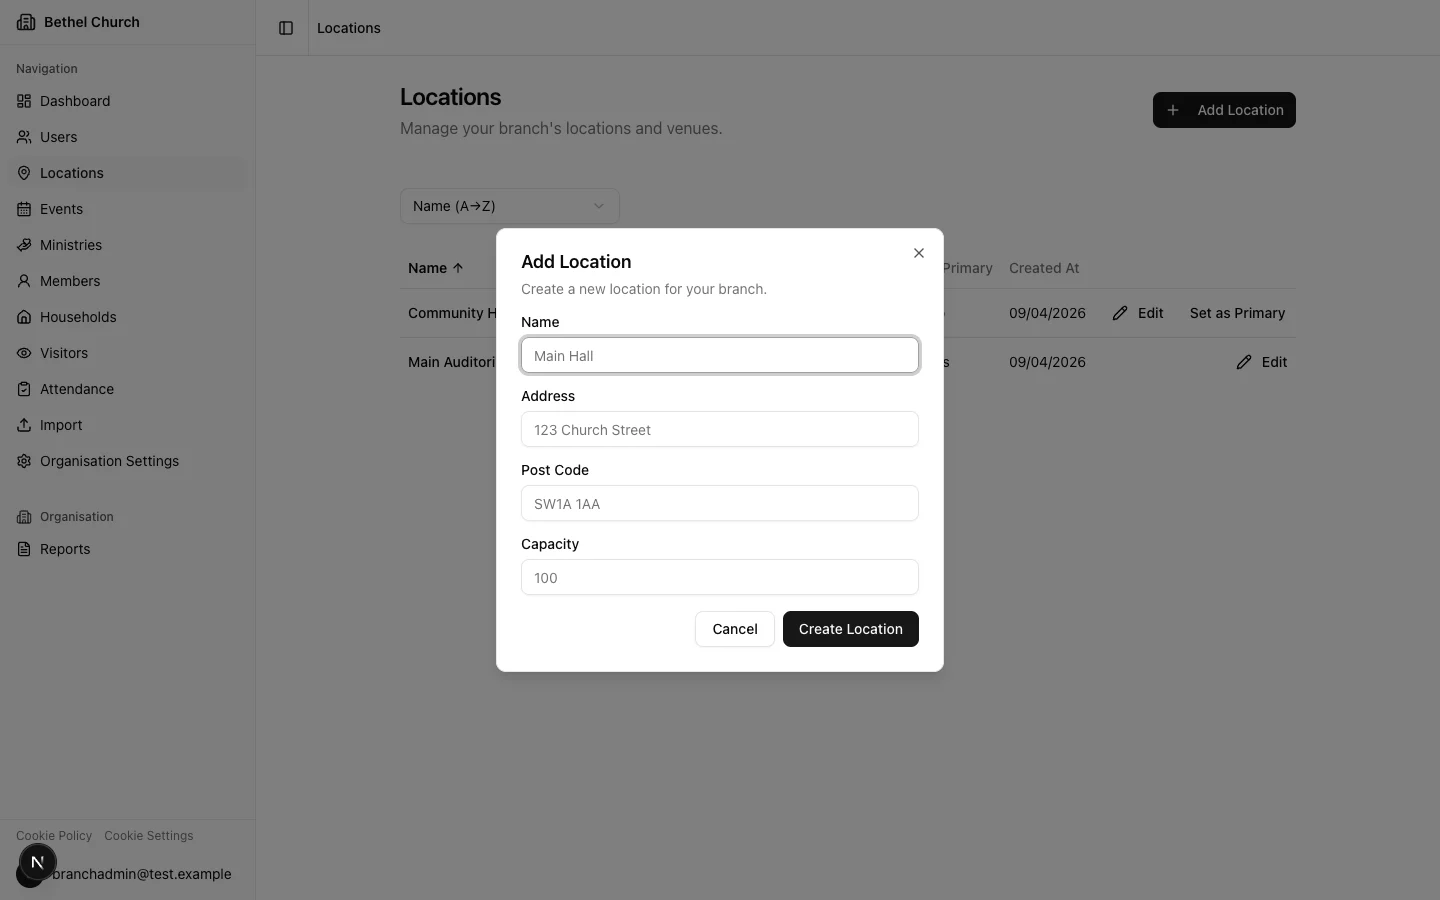Click the plus icon on Add Location

(x=1173, y=110)
